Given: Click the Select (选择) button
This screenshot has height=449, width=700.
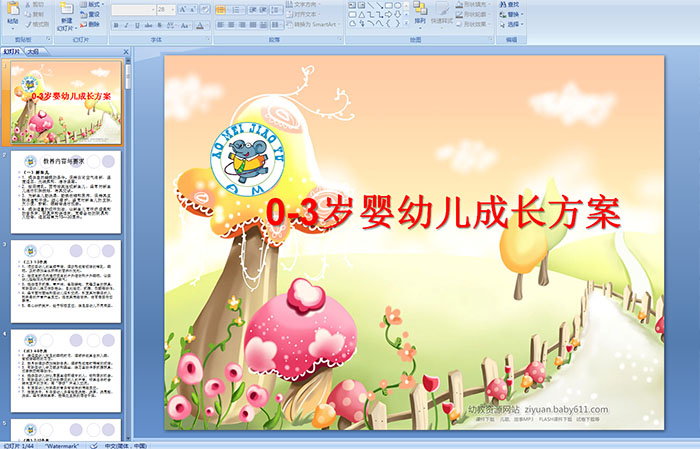Looking at the screenshot, I should coord(512,24).
